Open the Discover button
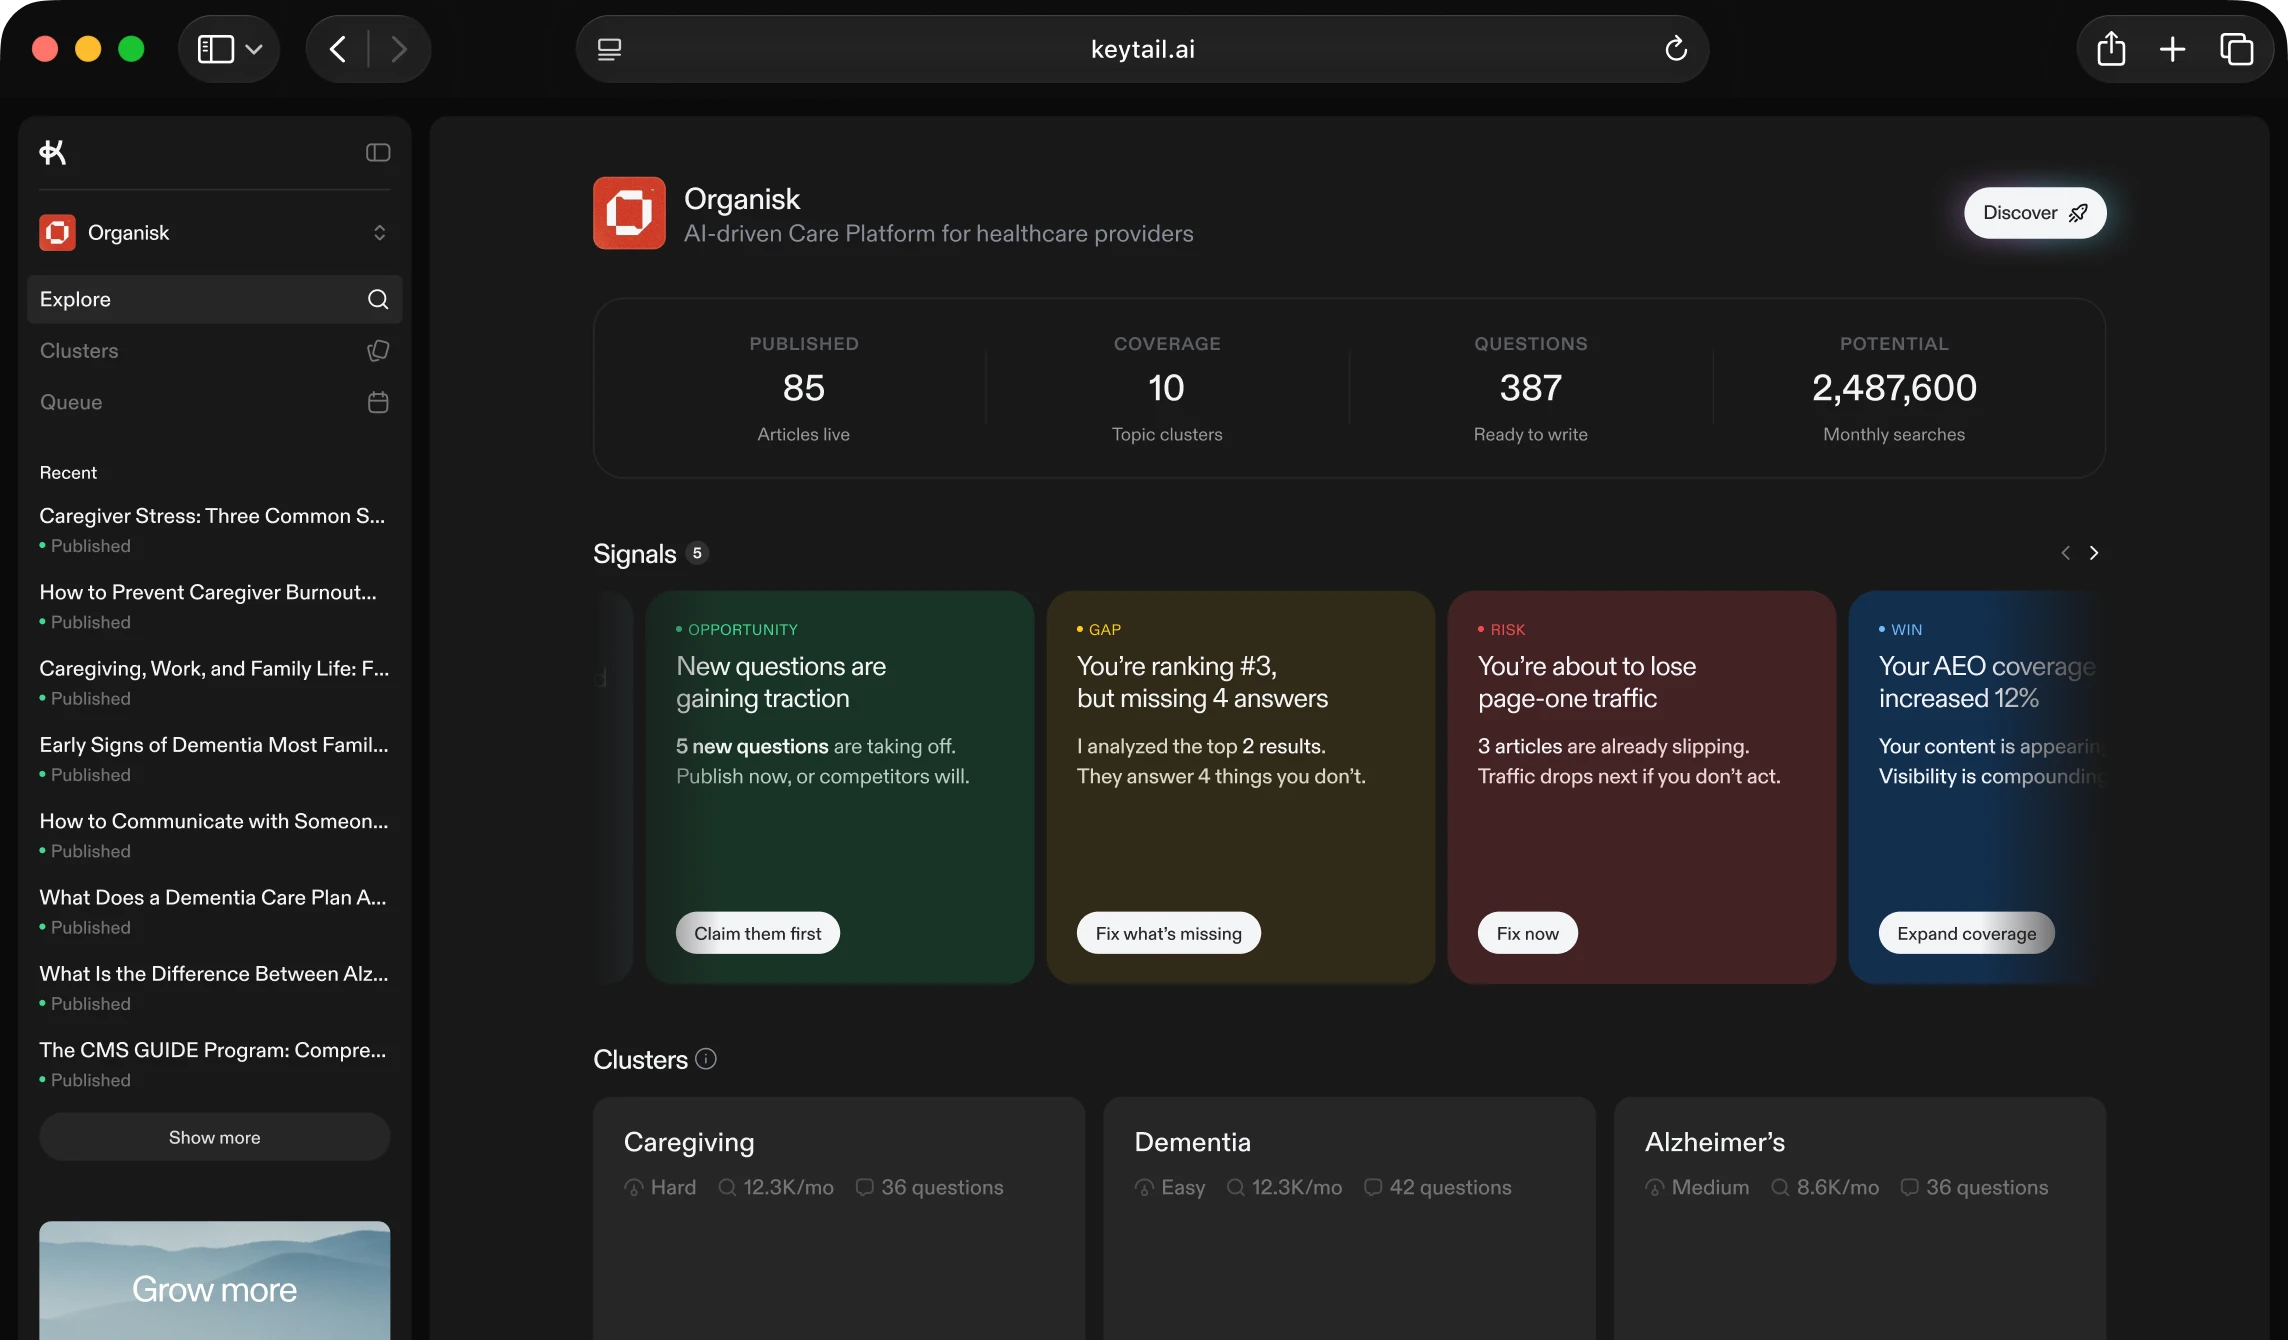 point(2034,213)
